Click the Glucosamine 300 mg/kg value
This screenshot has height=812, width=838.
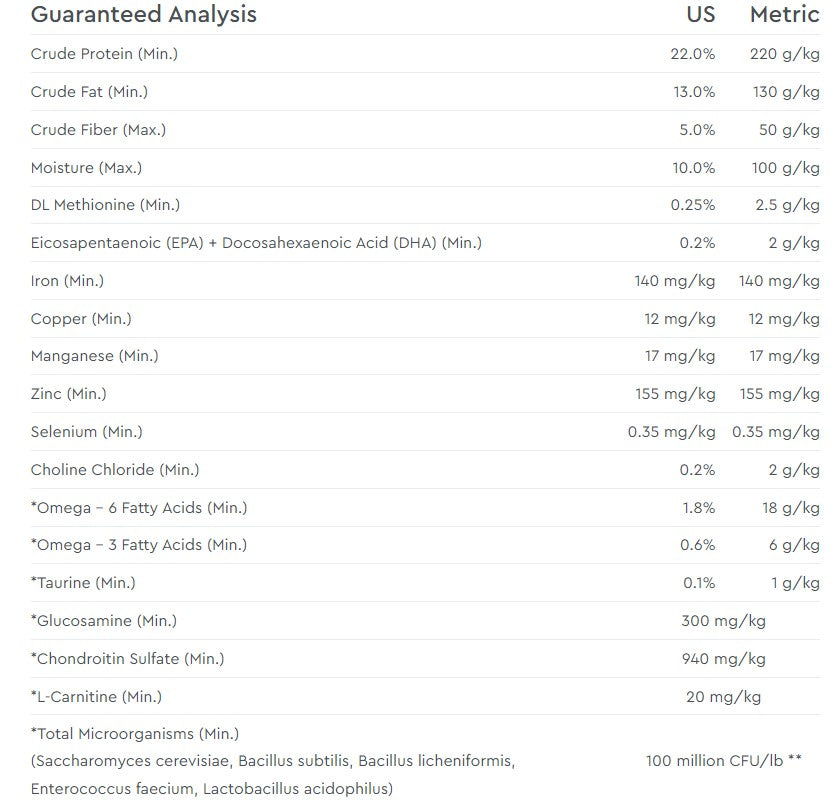tap(723, 621)
